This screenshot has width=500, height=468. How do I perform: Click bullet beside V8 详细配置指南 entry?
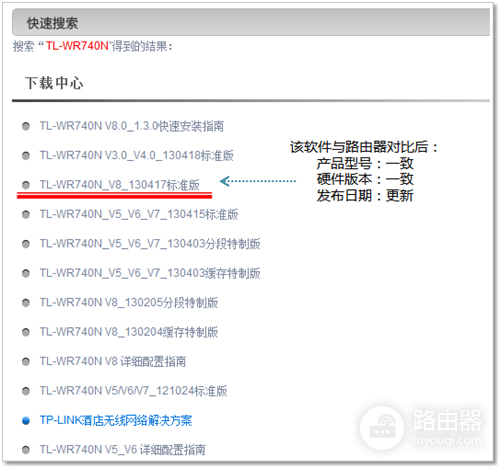(x=26, y=362)
